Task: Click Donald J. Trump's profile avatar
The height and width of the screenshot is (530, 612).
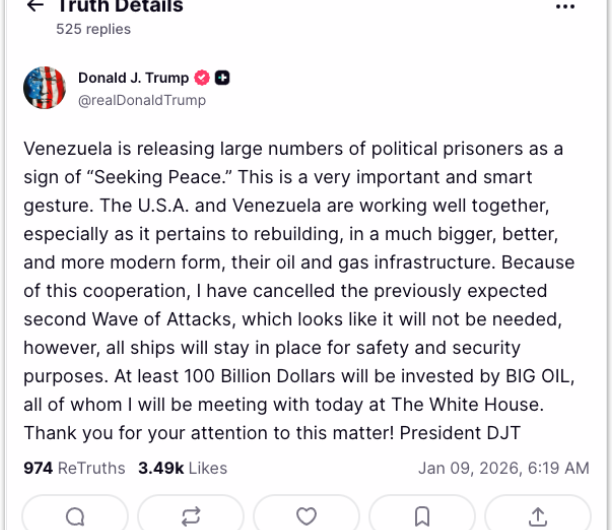Action: 44,88
